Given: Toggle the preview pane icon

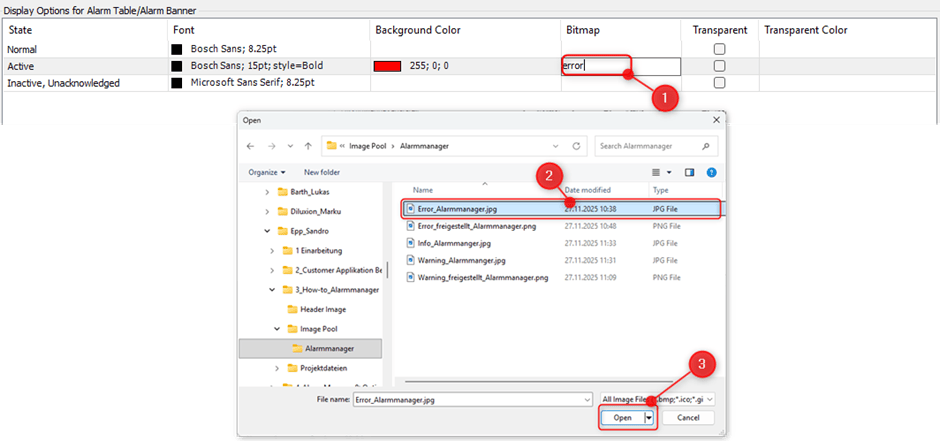Looking at the screenshot, I should [689, 172].
